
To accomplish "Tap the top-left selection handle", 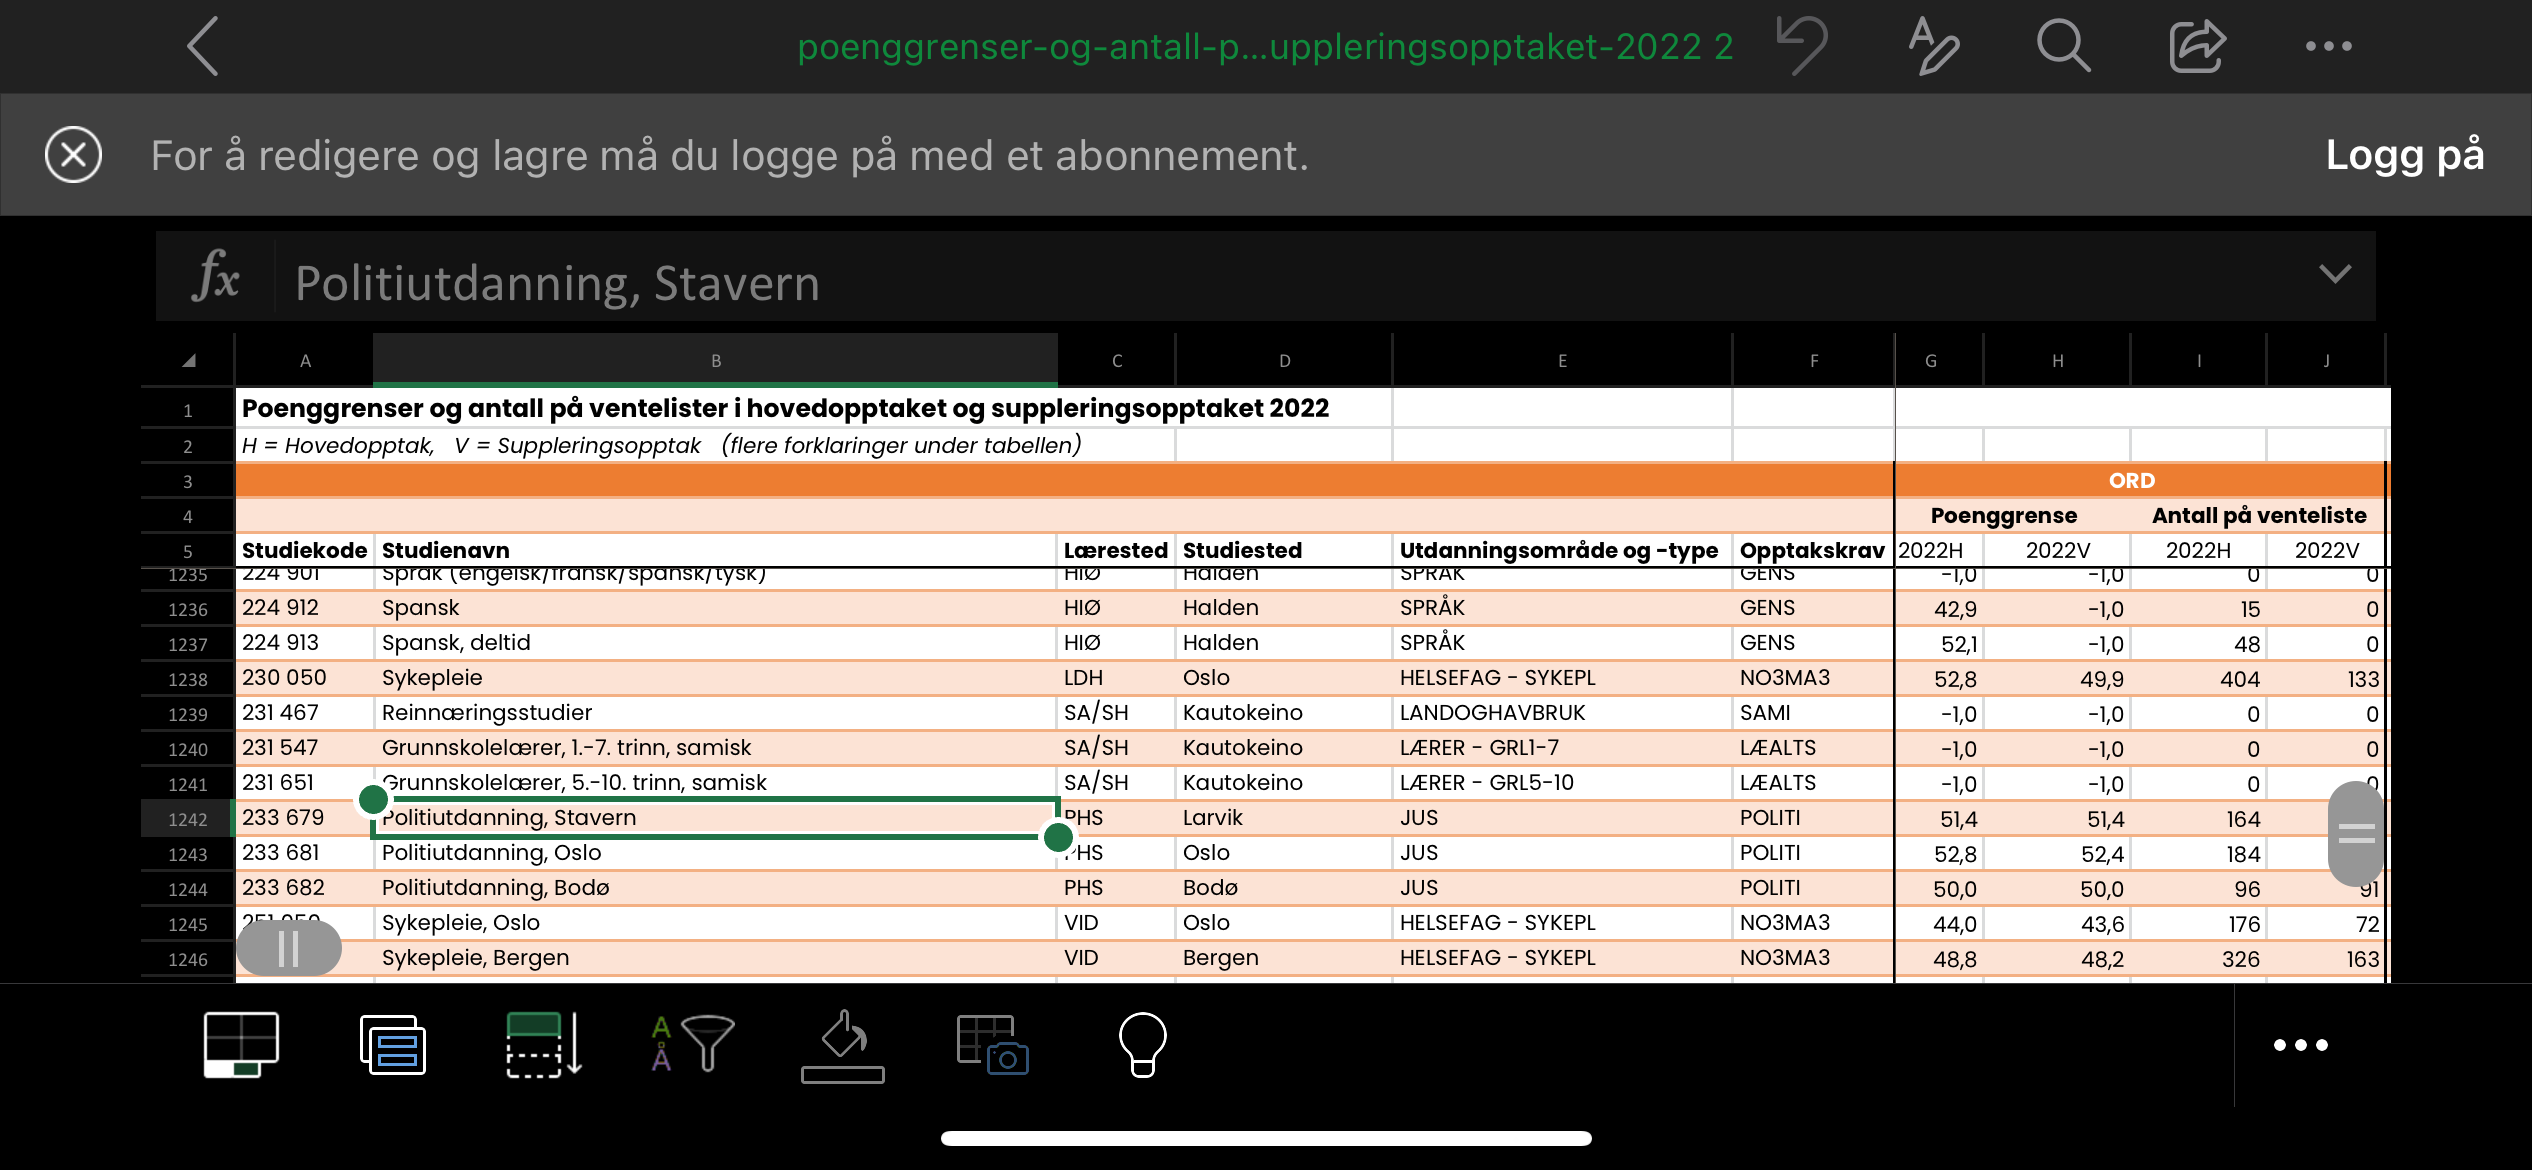I will pyautogui.click(x=373, y=799).
